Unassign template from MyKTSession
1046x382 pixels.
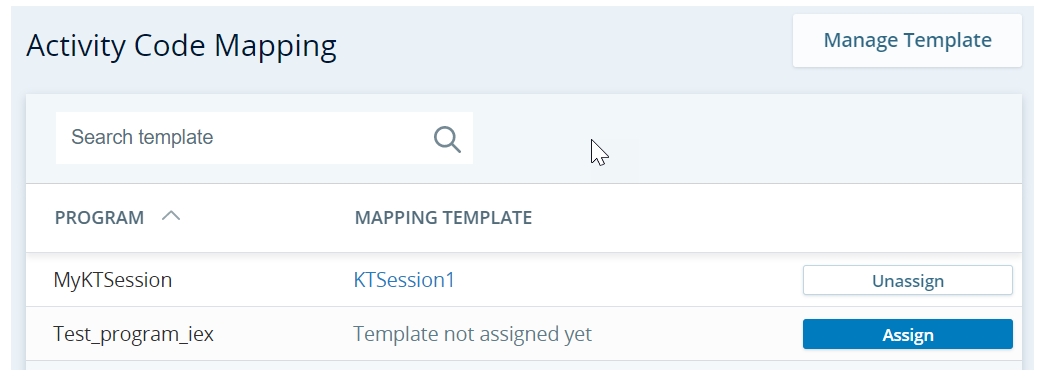point(907,281)
